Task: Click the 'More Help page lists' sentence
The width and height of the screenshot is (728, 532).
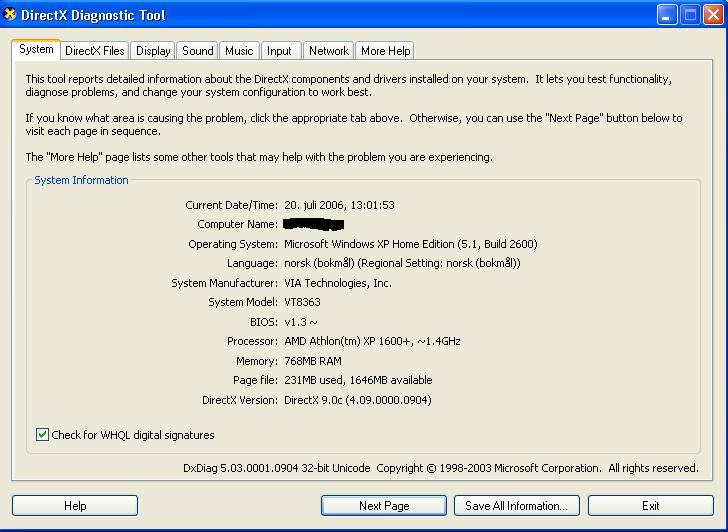Action: (x=259, y=157)
